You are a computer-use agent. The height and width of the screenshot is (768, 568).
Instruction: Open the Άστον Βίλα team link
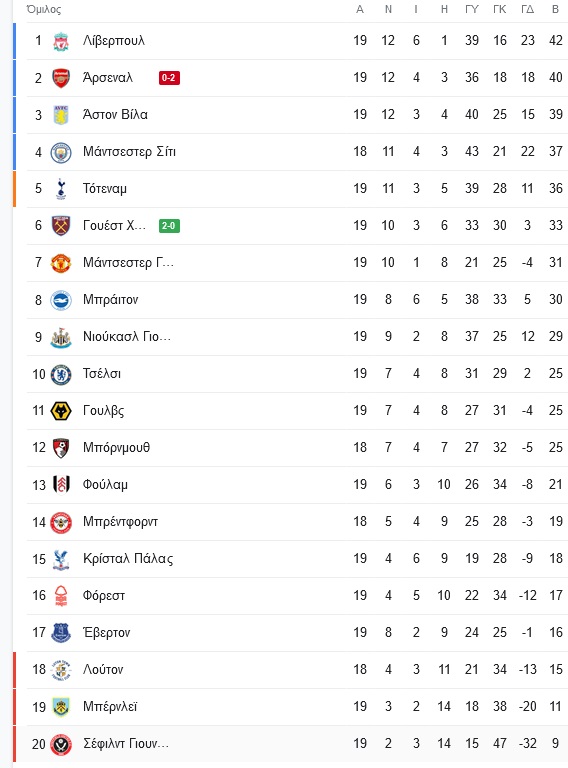click(x=115, y=115)
